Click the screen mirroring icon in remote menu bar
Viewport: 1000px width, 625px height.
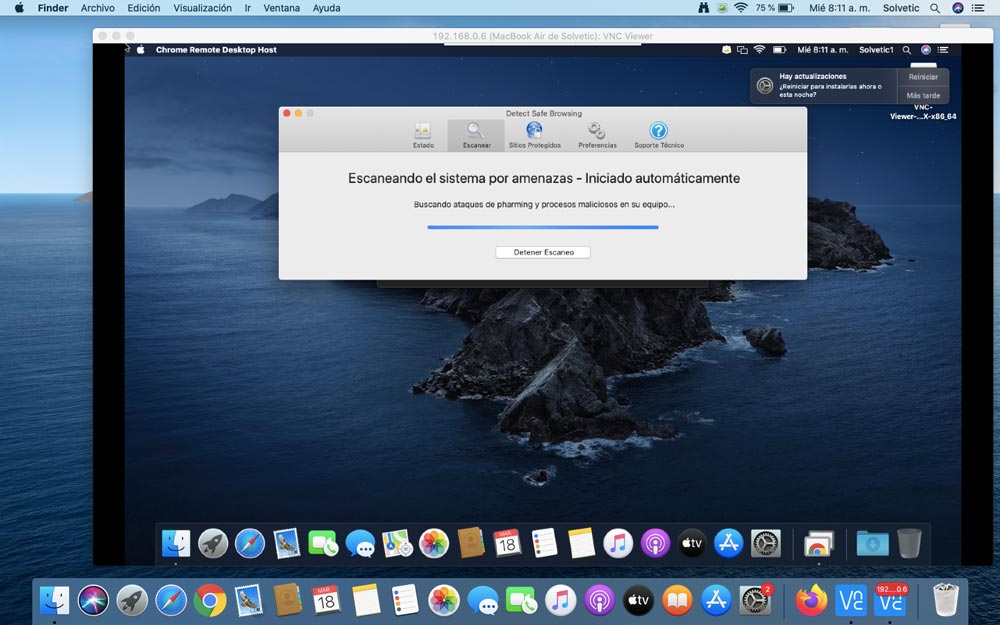click(742, 50)
